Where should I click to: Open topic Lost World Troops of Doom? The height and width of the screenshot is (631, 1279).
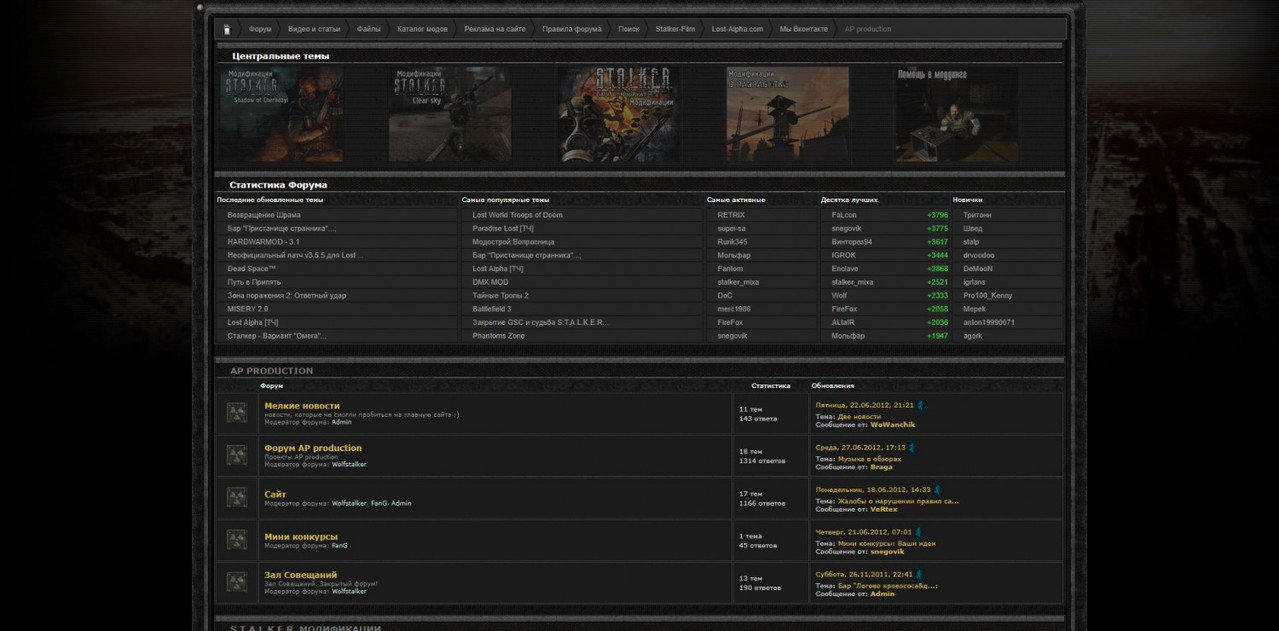pos(517,215)
